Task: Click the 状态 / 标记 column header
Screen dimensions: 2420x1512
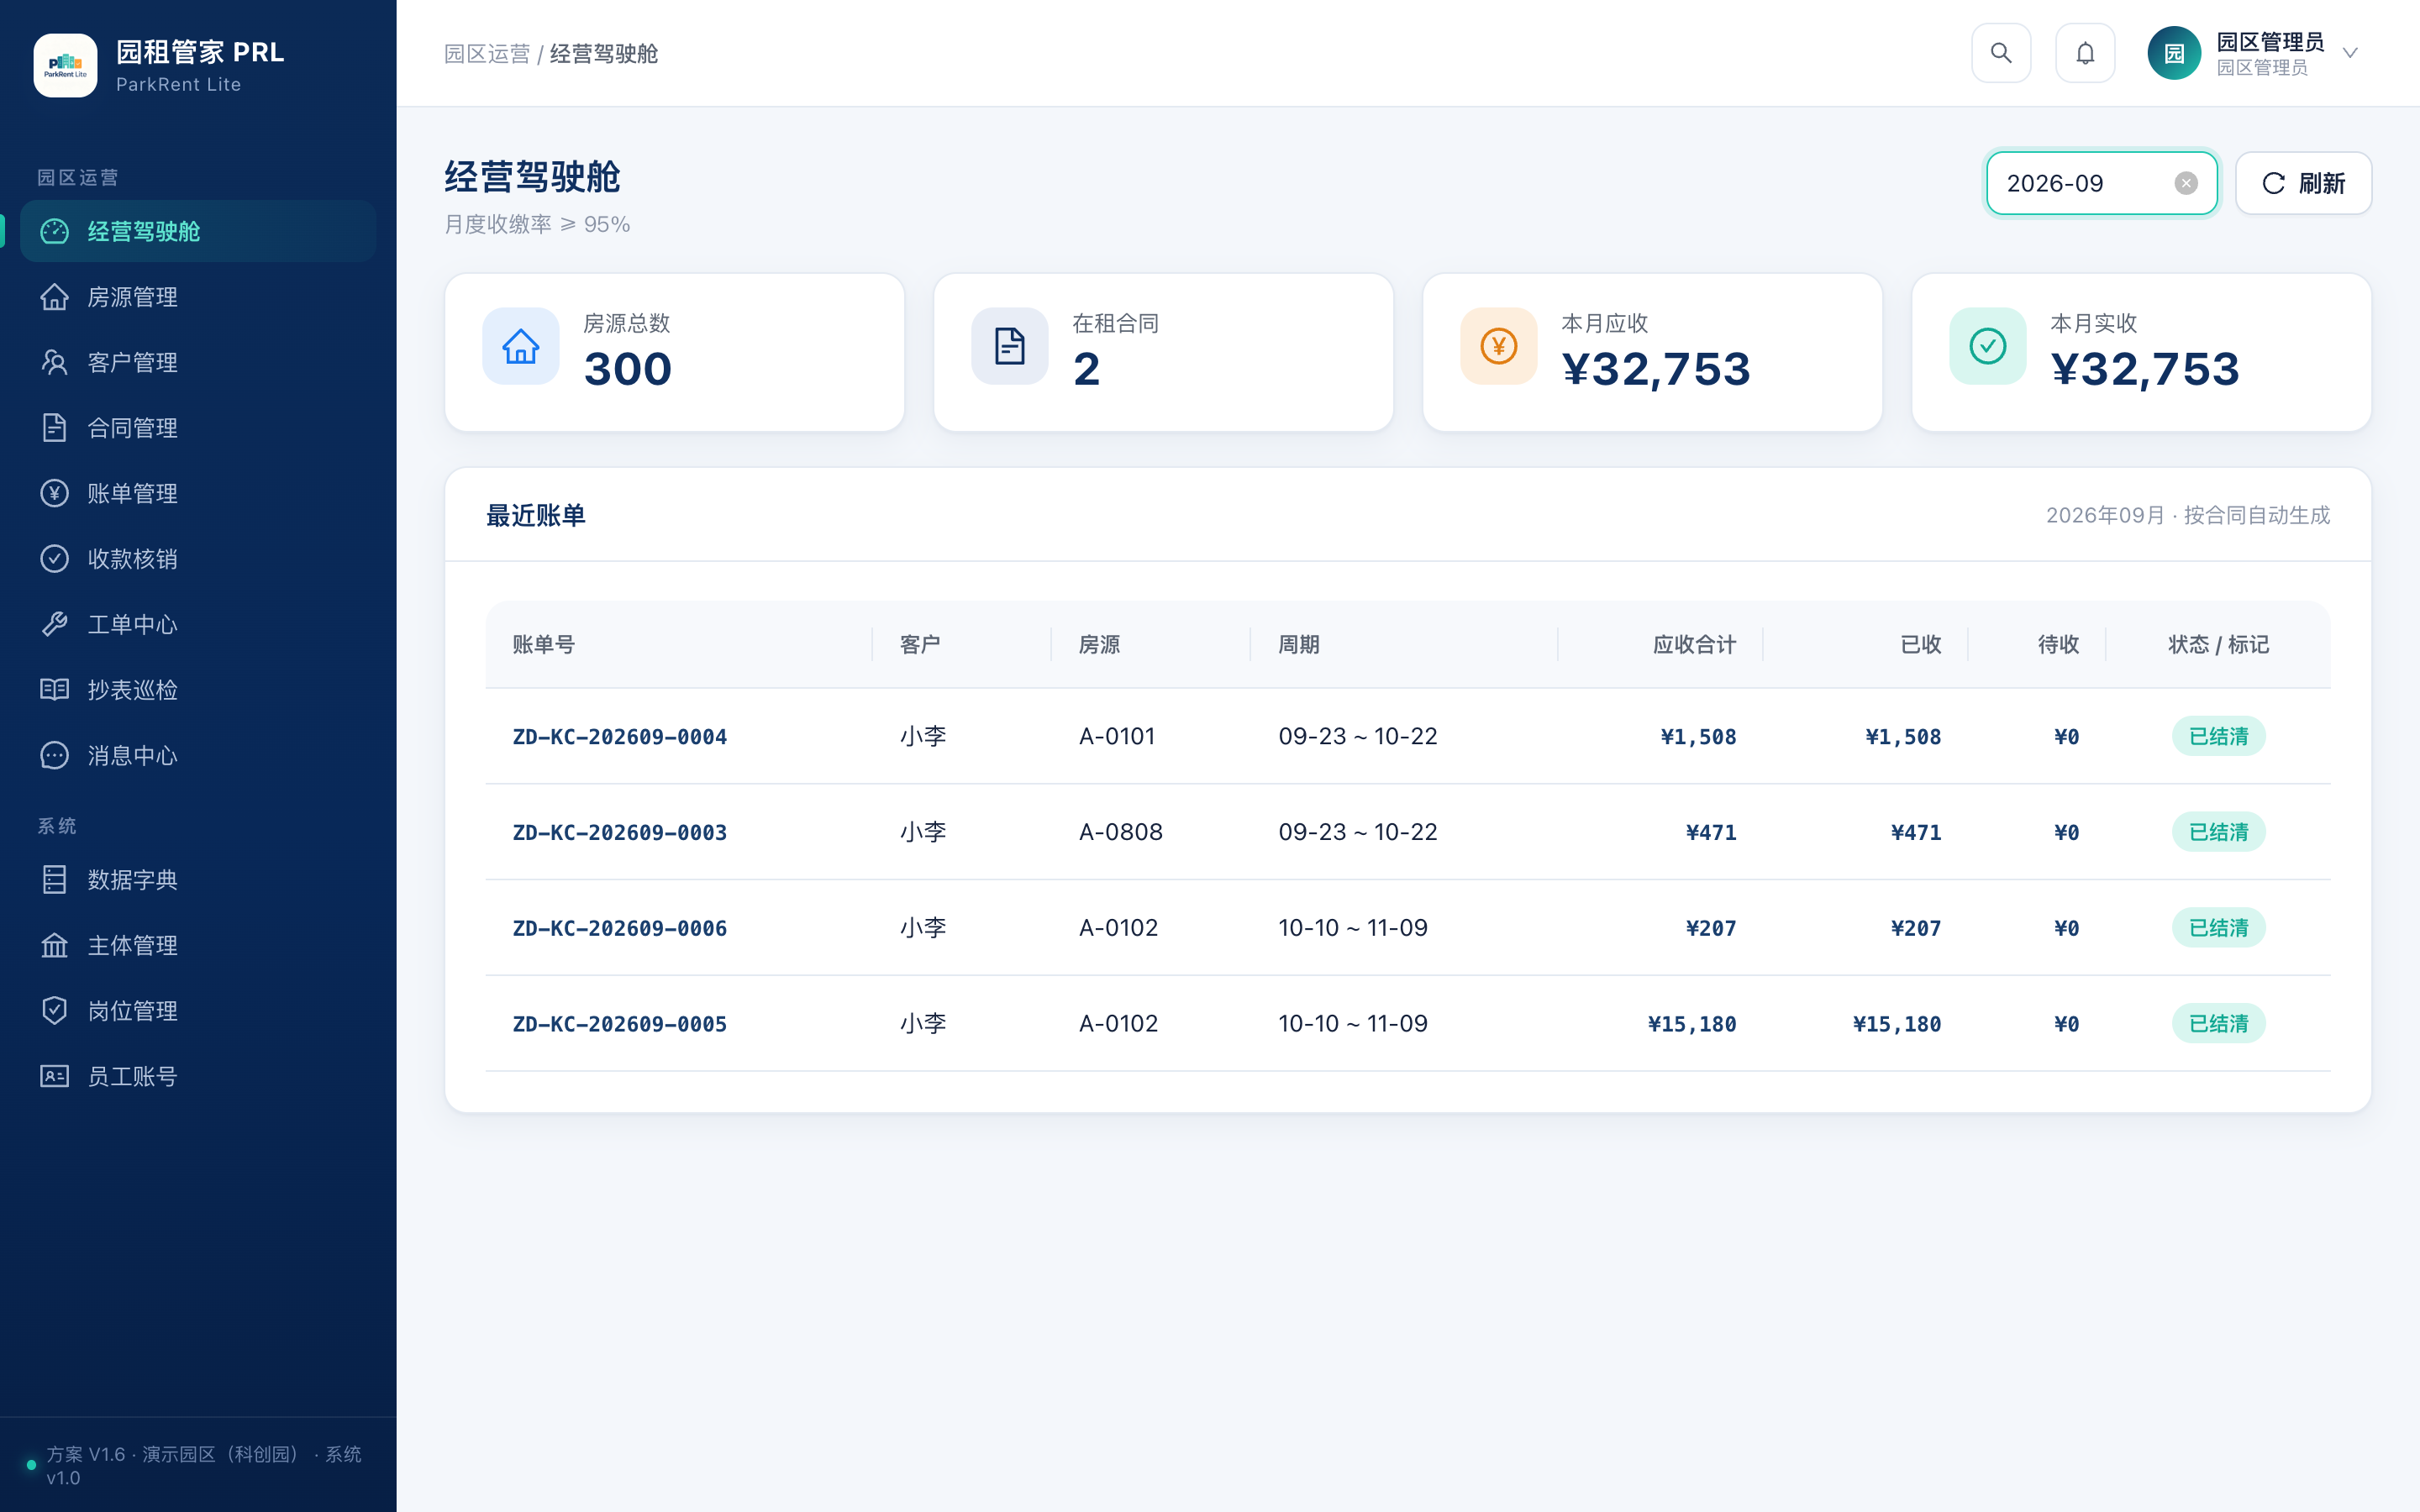Action: tap(2218, 645)
